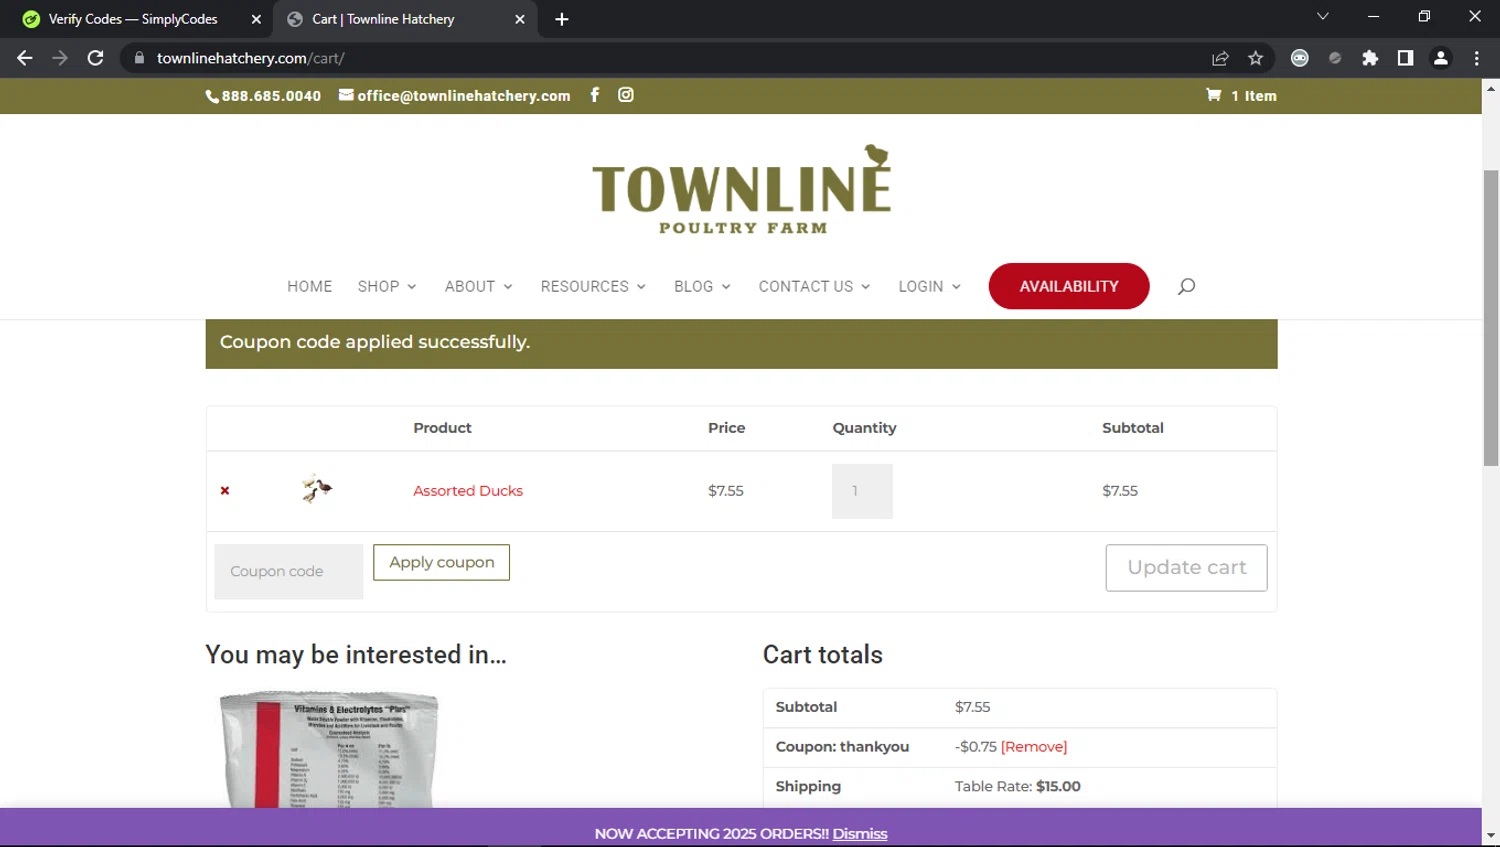This screenshot has height=847, width=1500.
Task: Click the phone number 888.685.0040
Action: click(263, 96)
